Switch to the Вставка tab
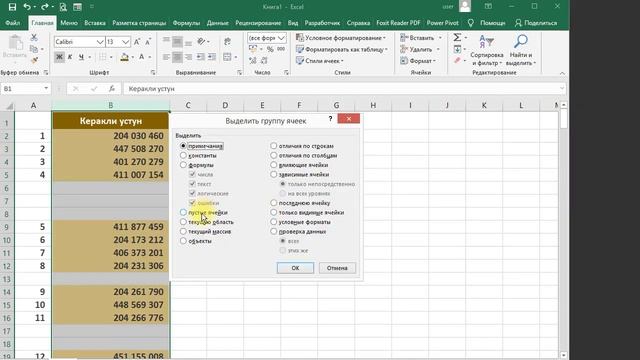The height and width of the screenshot is (360, 640). pyautogui.click(x=95, y=23)
